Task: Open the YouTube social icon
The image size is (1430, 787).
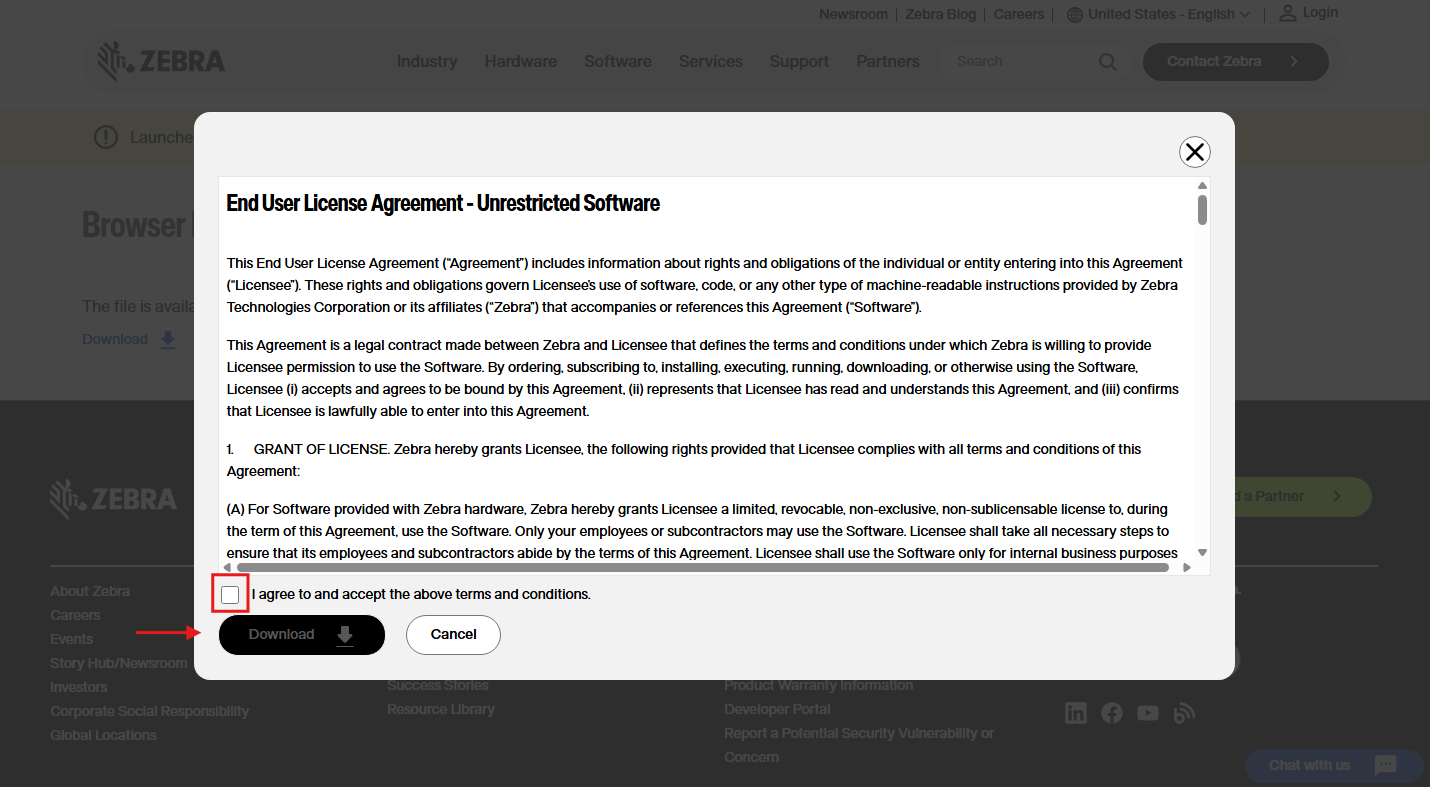Action: tap(1148, 713)
